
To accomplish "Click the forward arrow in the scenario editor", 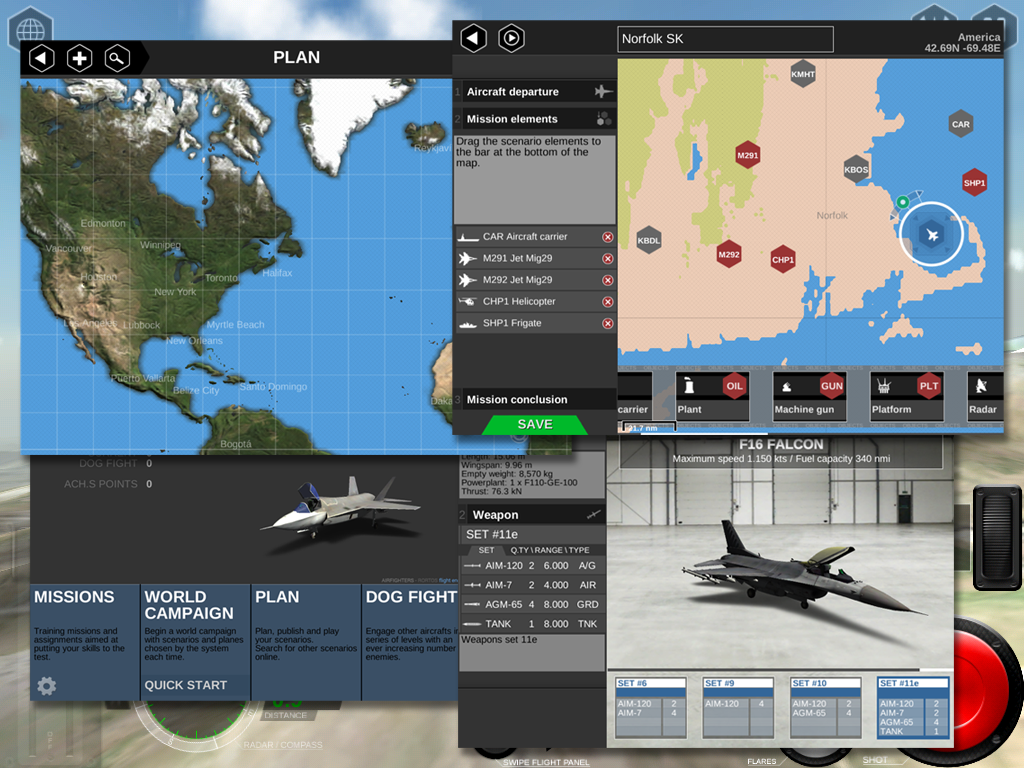I will tap(511, 38).
